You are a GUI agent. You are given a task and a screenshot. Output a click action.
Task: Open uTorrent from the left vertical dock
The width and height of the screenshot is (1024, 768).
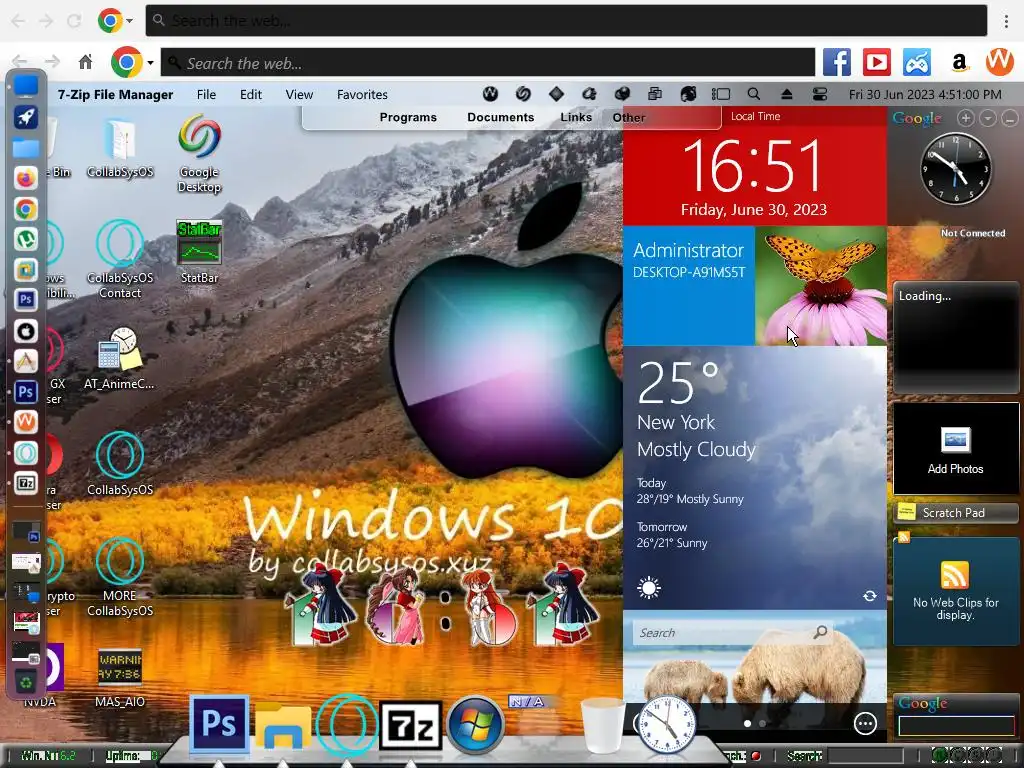tap(26, 239)
